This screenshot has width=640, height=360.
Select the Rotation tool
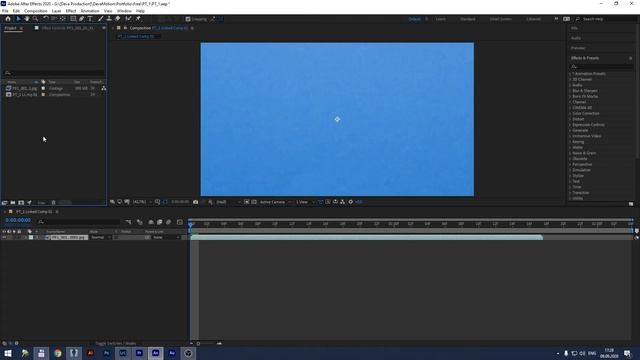[45, 19]
